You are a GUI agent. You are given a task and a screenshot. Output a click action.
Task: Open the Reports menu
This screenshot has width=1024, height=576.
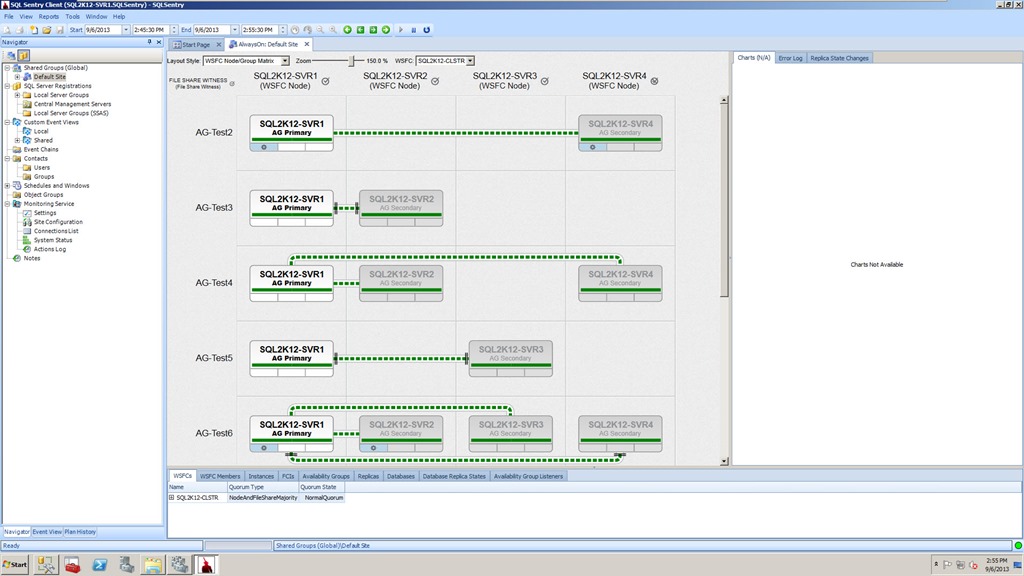point(48,16)
